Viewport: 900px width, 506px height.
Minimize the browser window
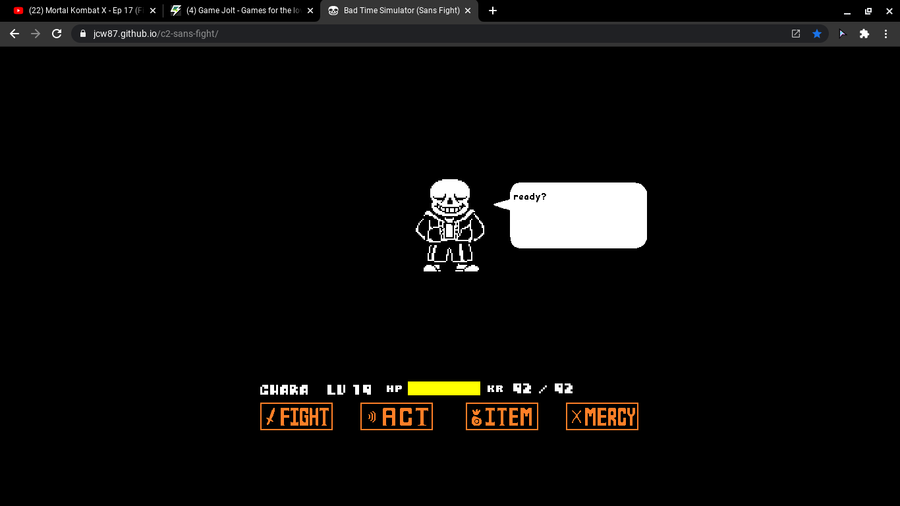point(847,11)
